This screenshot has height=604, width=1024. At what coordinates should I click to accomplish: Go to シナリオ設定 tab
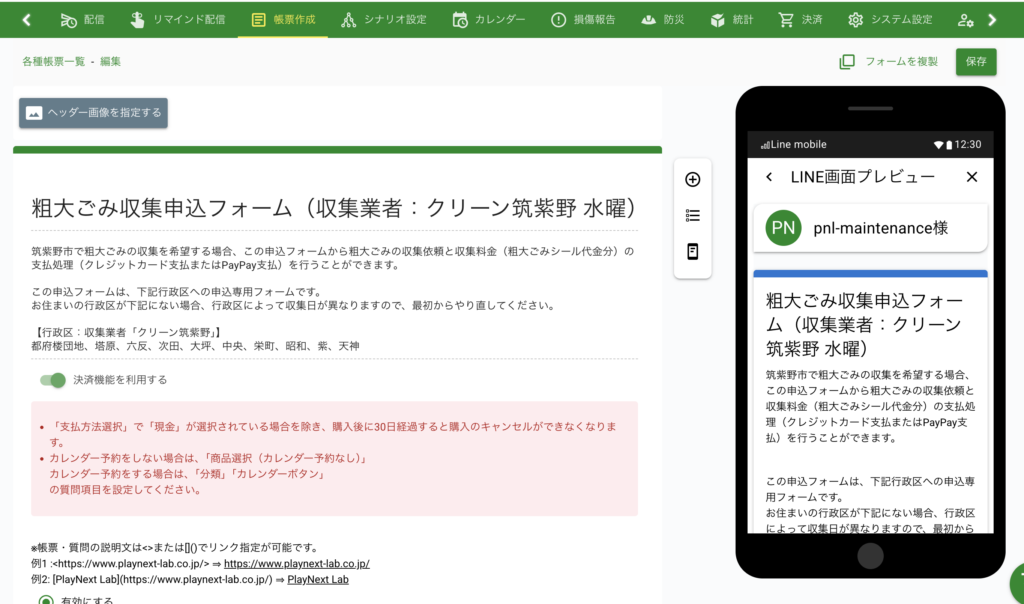tap(383, 20)
